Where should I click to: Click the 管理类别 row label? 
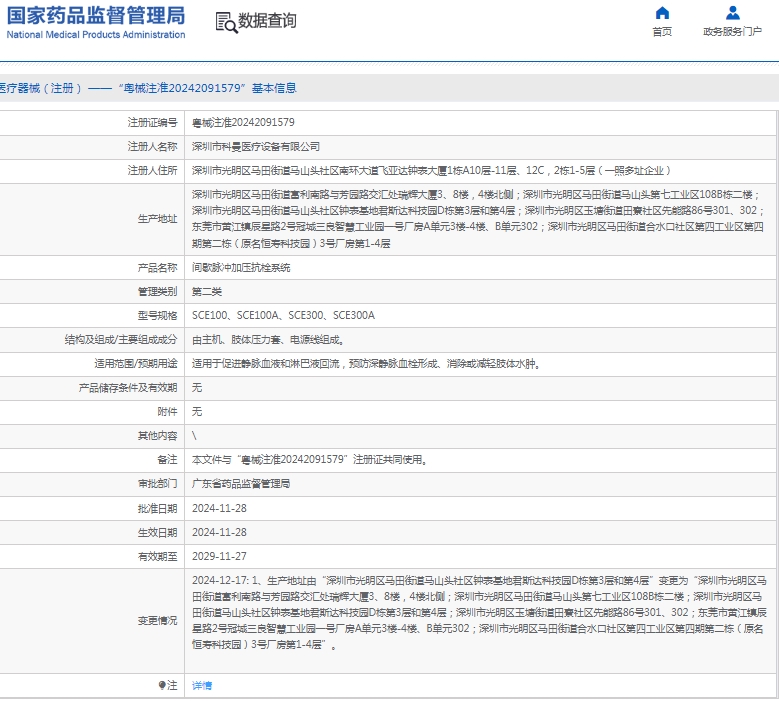(157, 292)
